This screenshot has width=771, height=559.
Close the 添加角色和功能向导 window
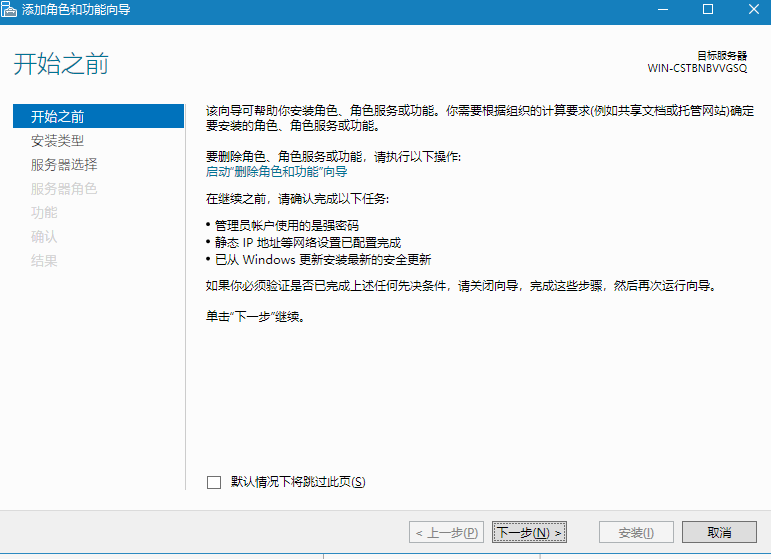(753, 9)
